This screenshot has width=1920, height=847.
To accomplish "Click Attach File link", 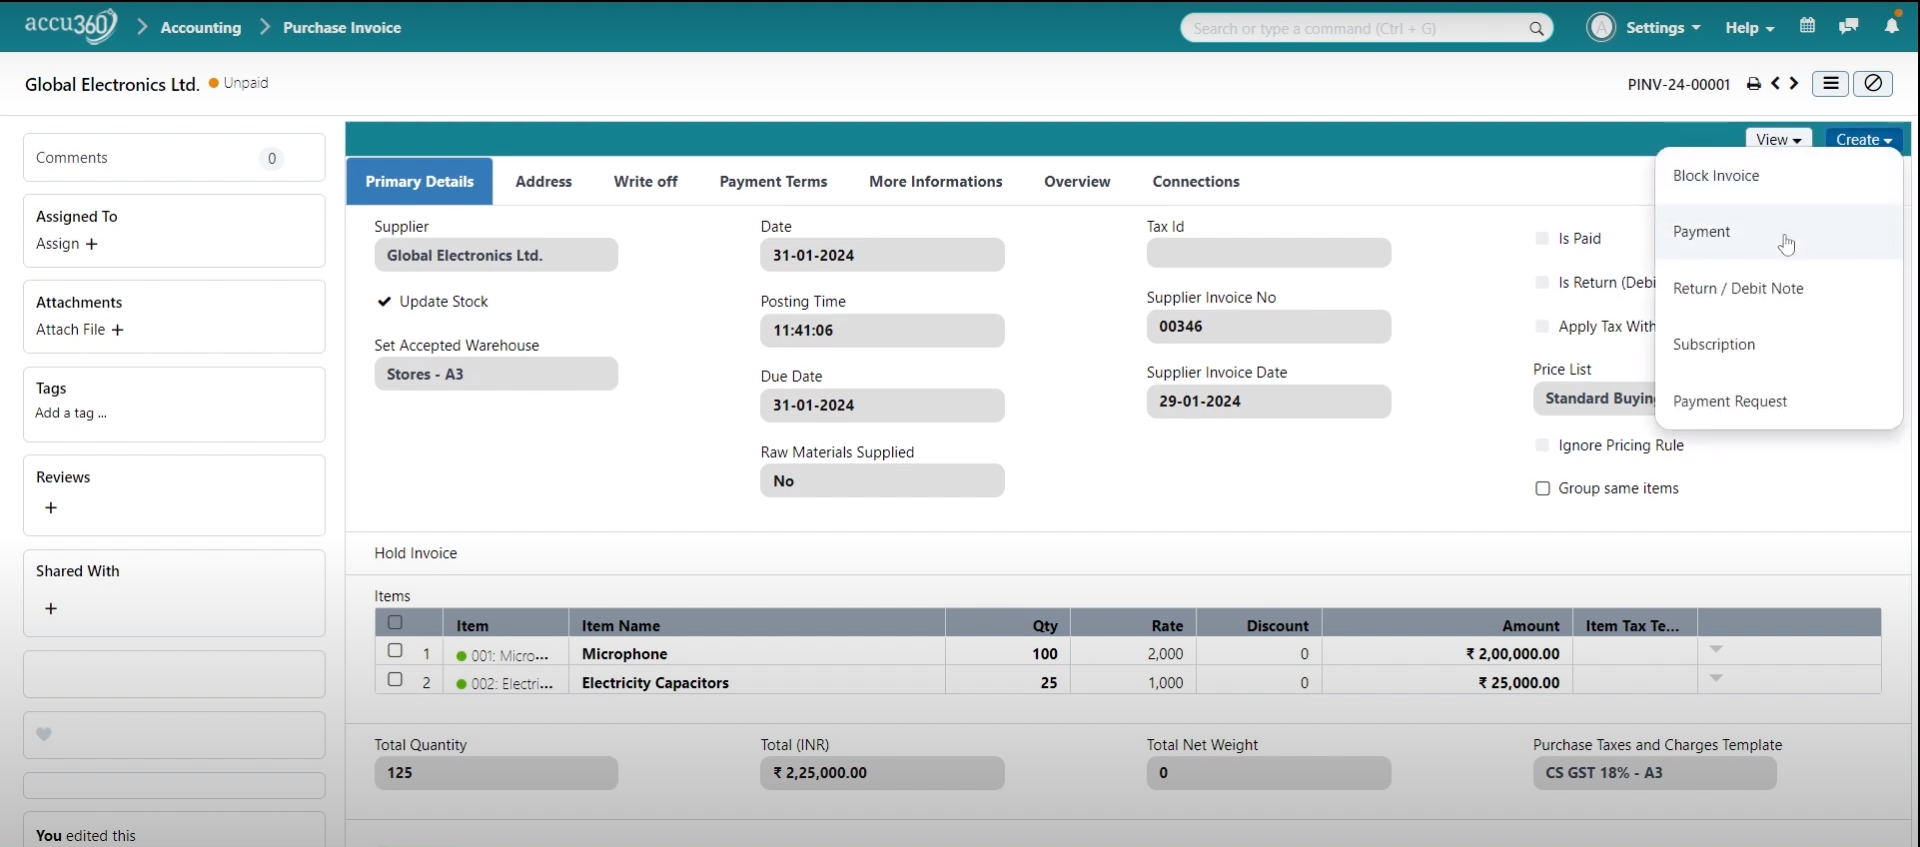I will coord(70,330).
